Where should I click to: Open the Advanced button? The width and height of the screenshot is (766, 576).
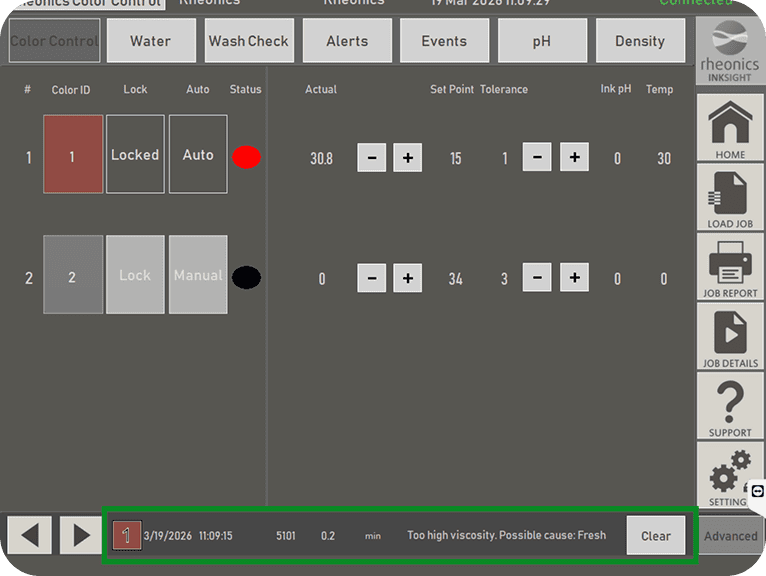tap(730, 535)
